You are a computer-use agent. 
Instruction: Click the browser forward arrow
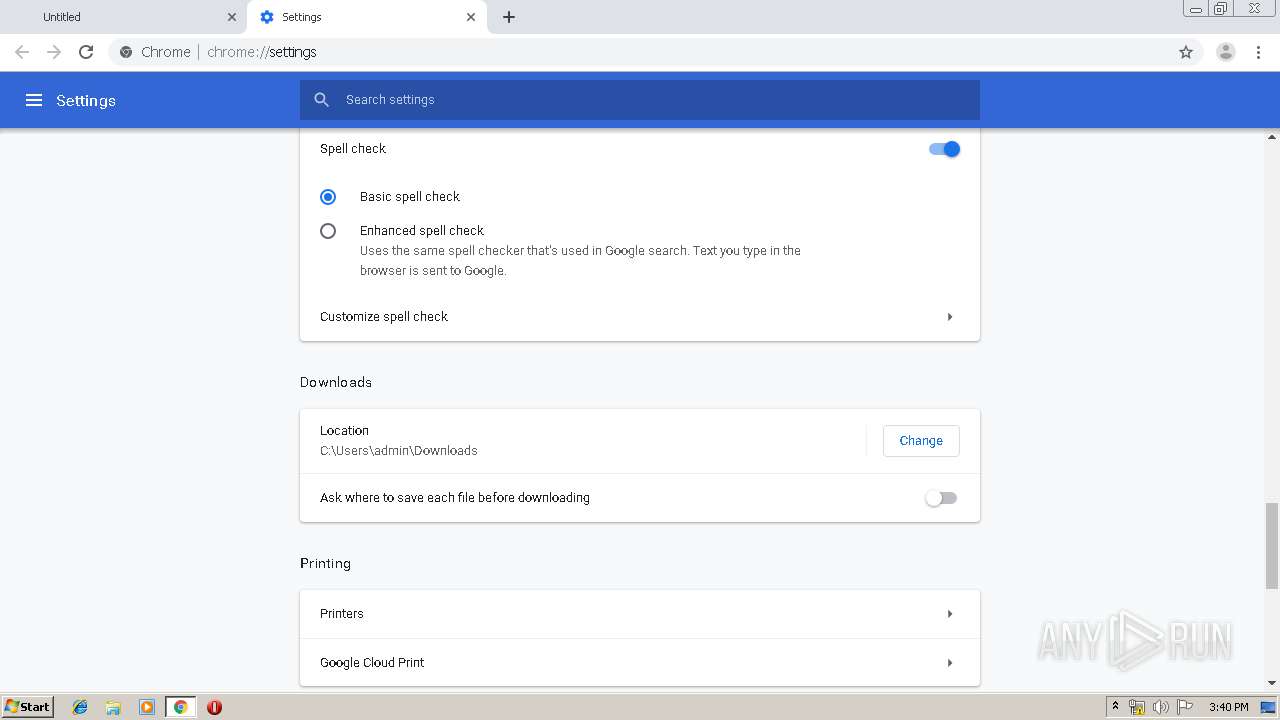(54, 52)
